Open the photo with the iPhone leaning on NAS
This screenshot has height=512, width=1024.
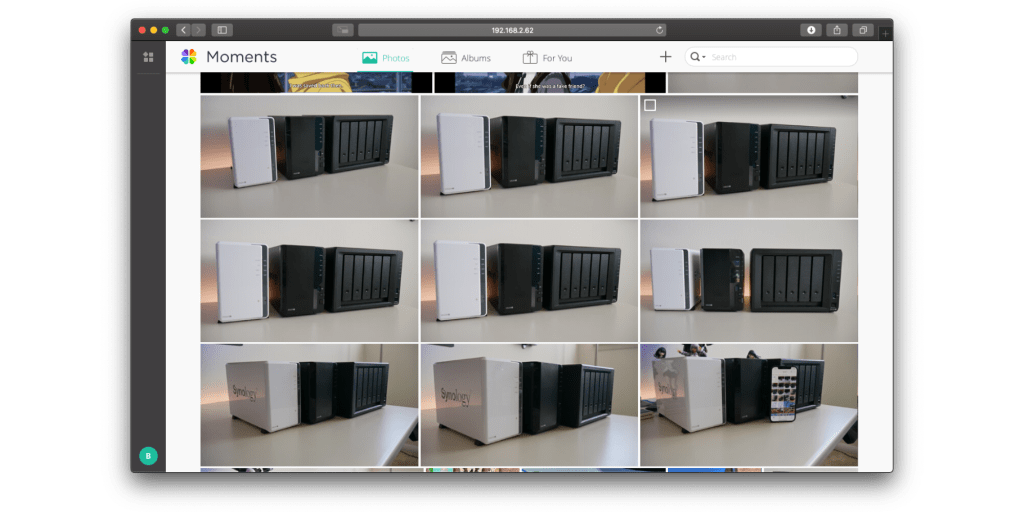tap(748, 405)
